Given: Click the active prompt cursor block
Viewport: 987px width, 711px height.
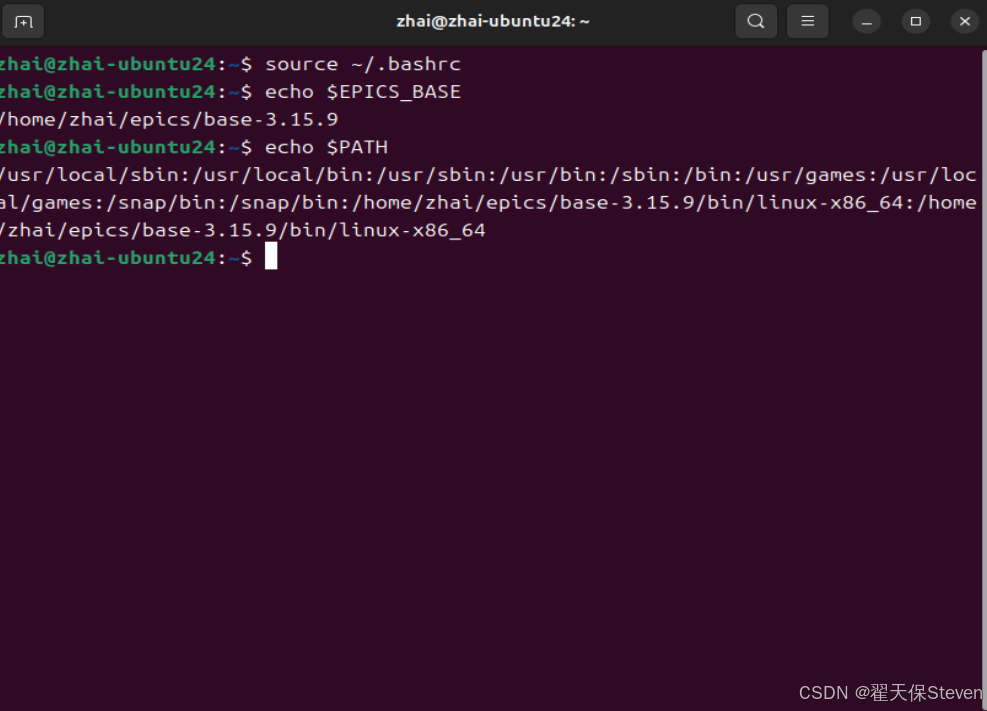Looking at the screenshot, I should click(271, 256).
